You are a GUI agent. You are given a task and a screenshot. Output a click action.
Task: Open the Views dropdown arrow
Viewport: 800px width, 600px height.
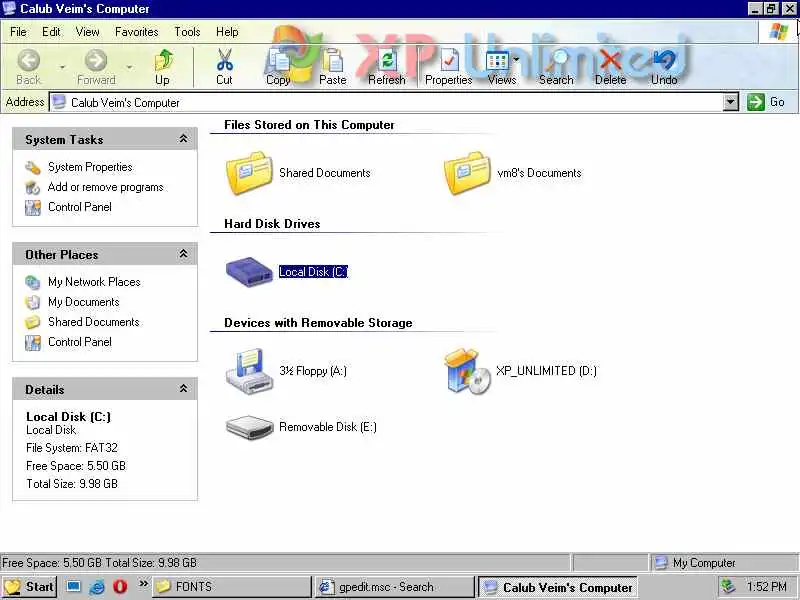(516, 60)
